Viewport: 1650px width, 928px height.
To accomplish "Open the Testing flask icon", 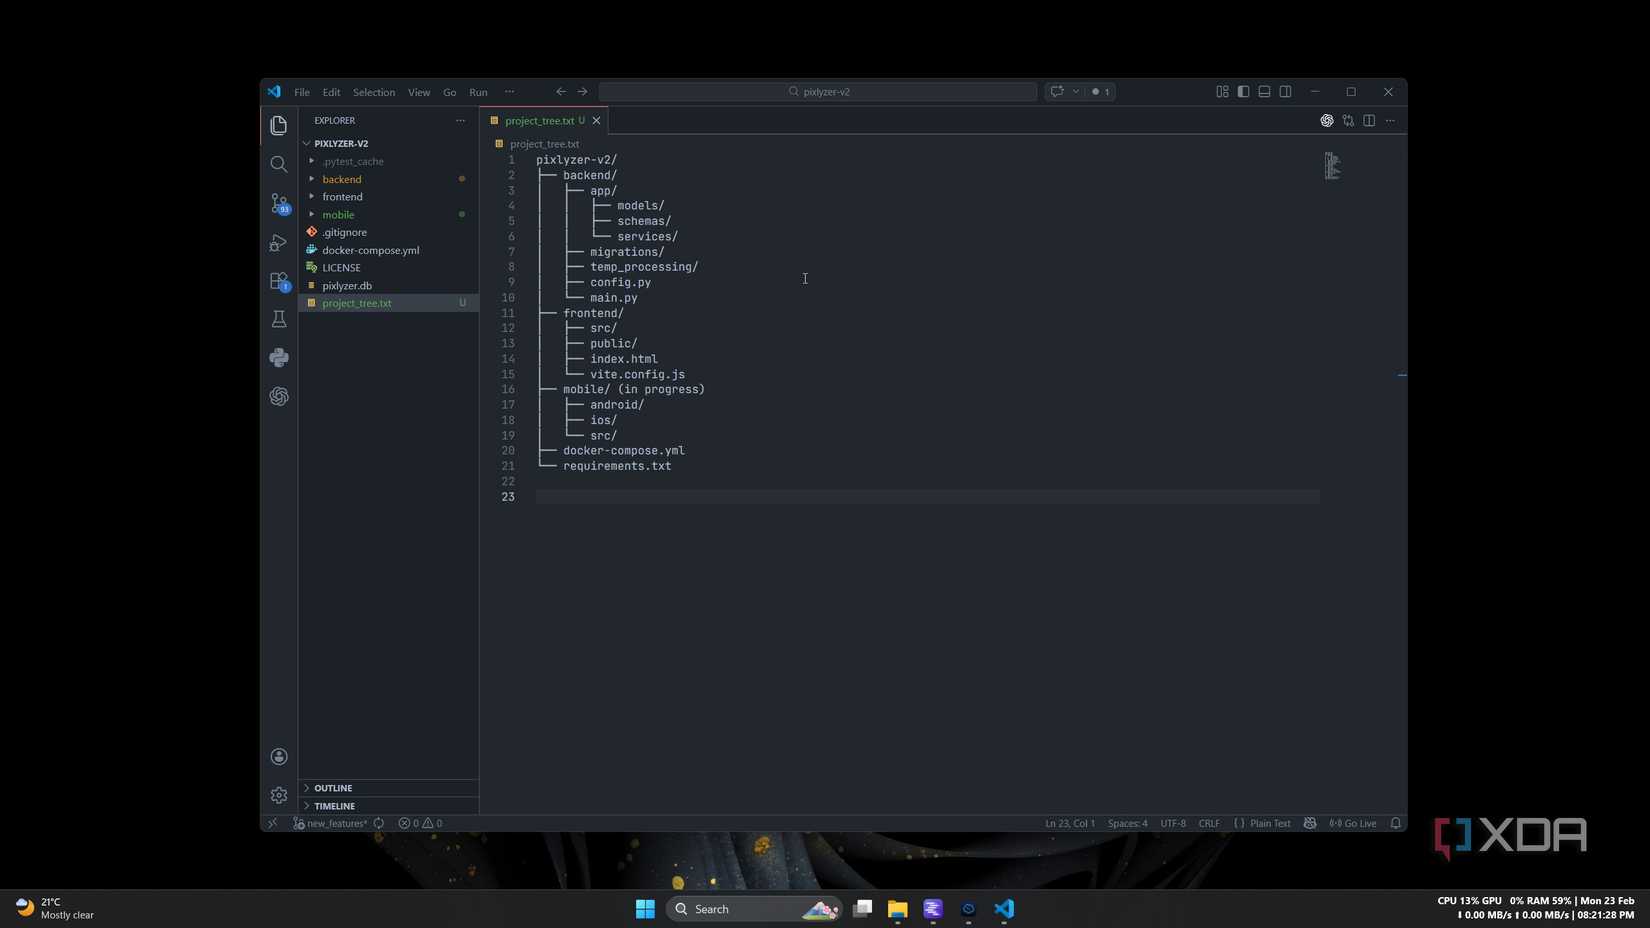I will tap(278, 318).
